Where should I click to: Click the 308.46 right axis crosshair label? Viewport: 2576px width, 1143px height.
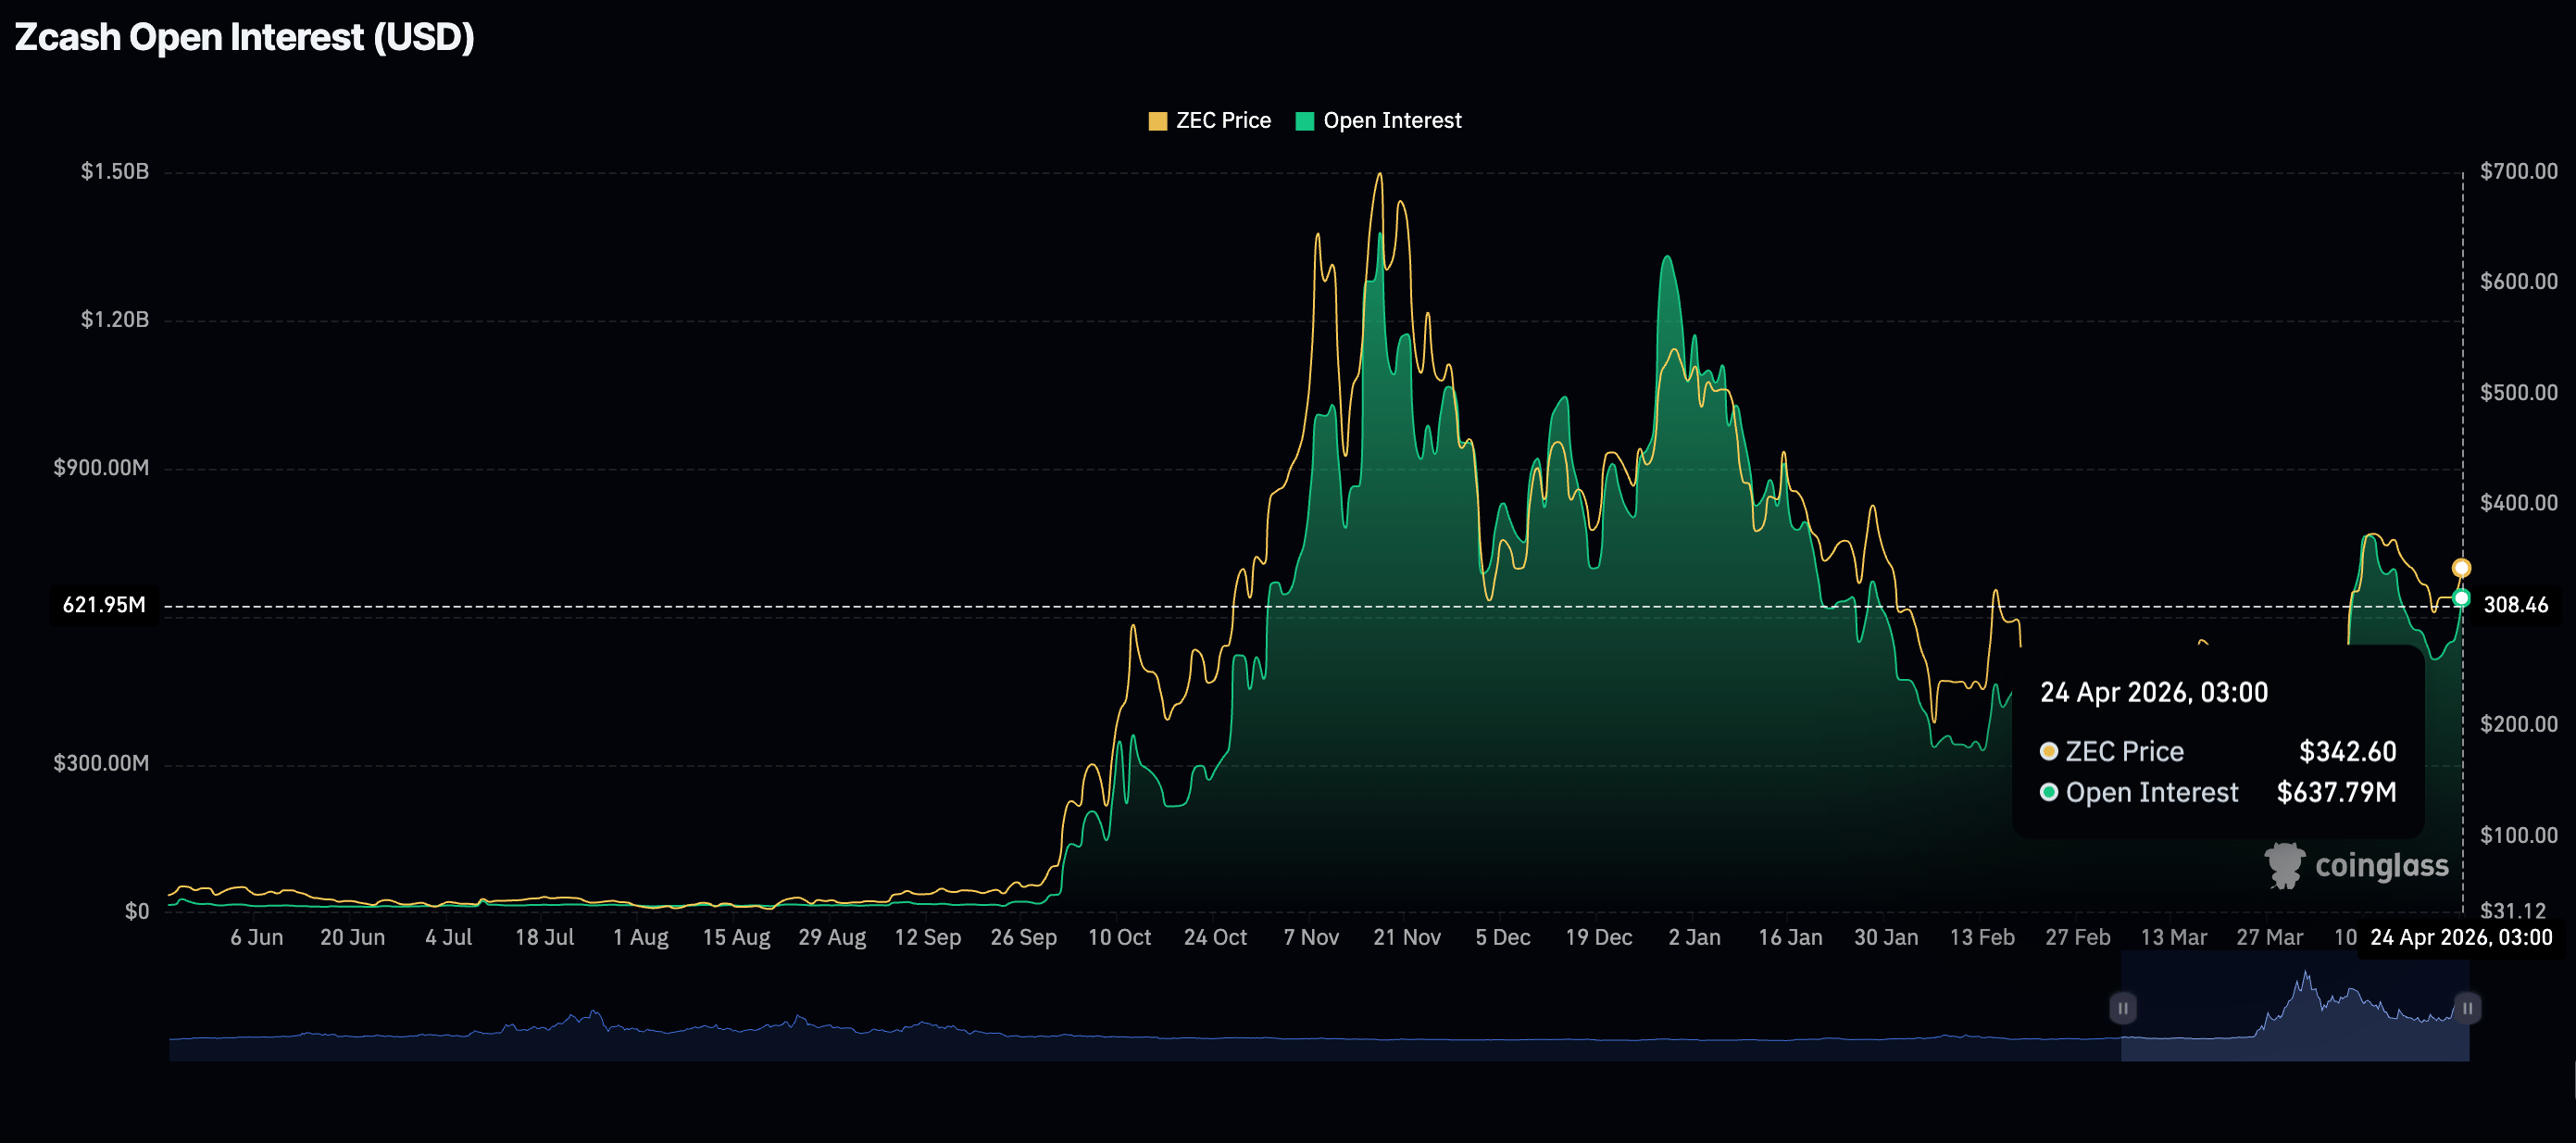tap(2515, 605)
